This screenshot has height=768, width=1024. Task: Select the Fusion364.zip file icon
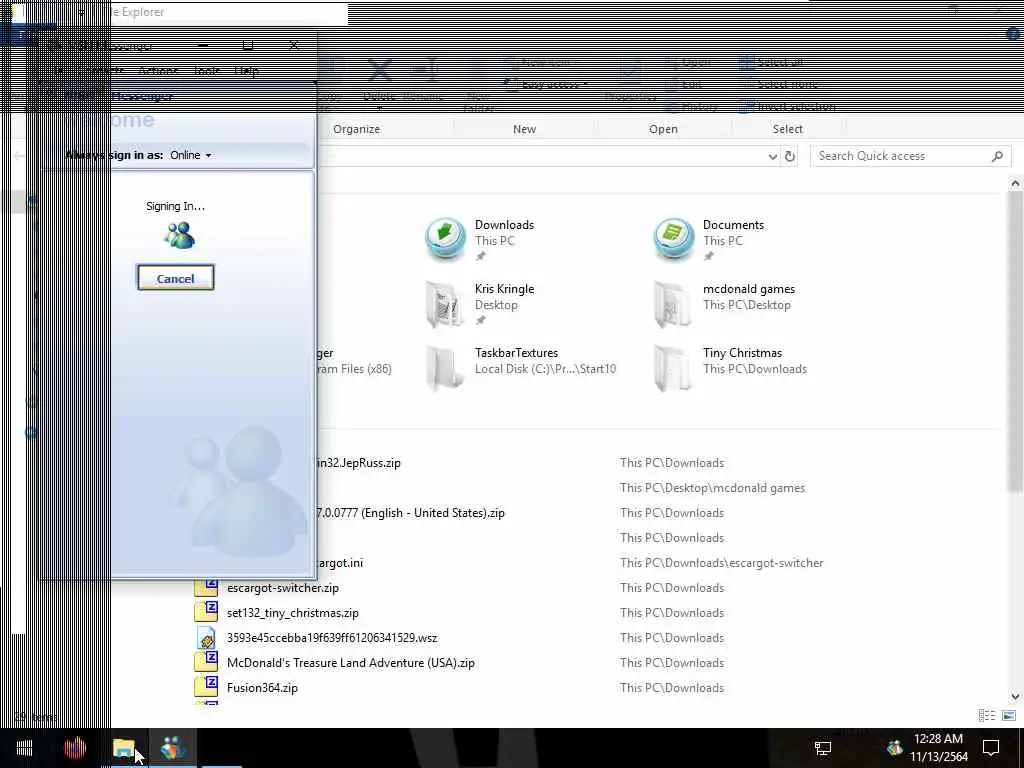pos(206,687)
